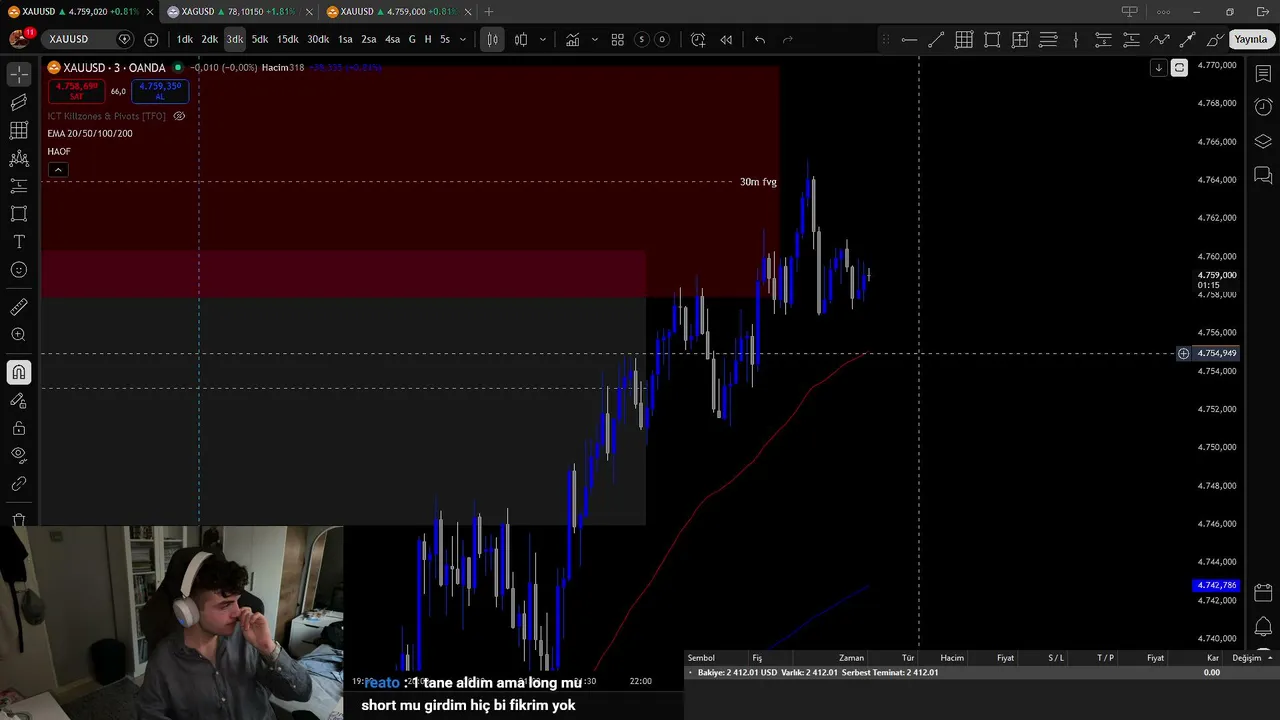The image size is (1280, 720).
Task: Open the emoji icons tool
Action: 19,270
